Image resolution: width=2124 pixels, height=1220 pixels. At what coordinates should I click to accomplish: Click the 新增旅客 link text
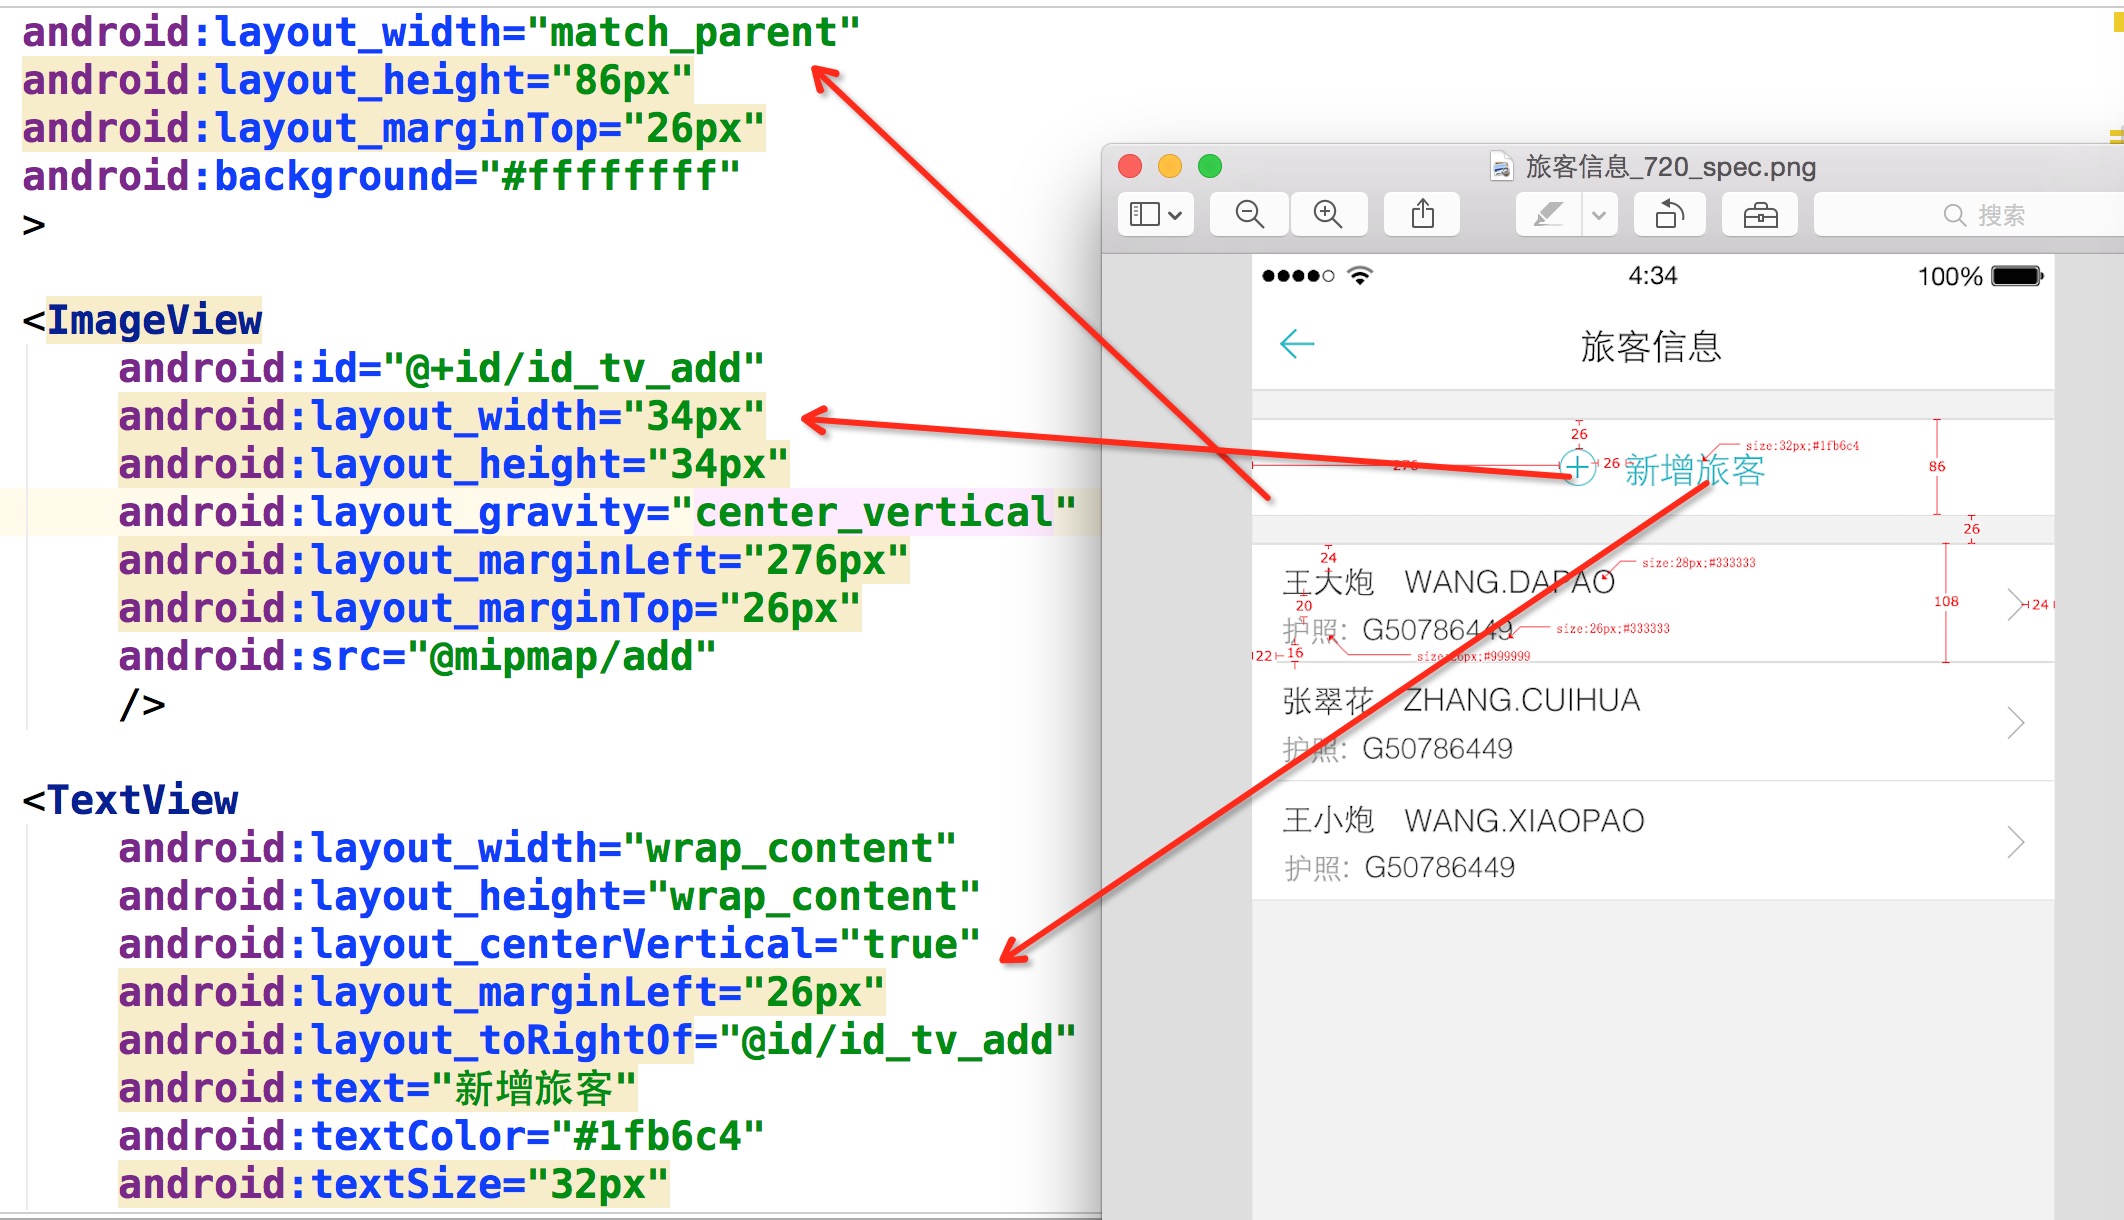tap(1694, 470)
